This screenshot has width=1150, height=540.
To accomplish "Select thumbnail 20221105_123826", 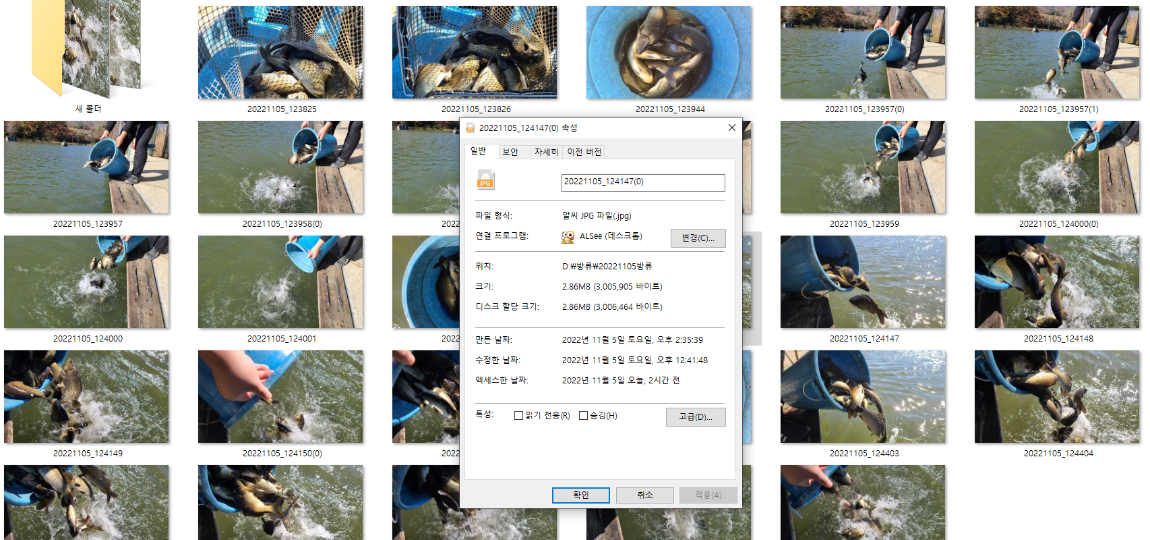I will pos(475,52).
